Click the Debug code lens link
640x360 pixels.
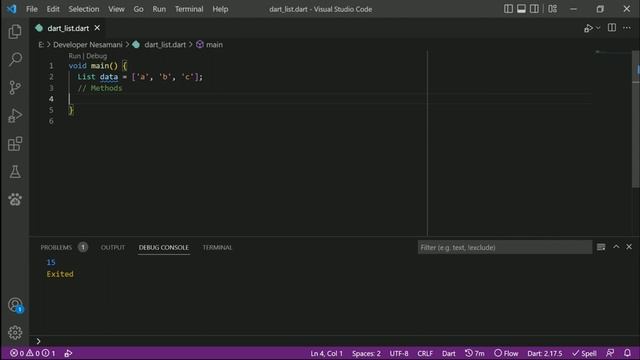(x=97, y=56)
